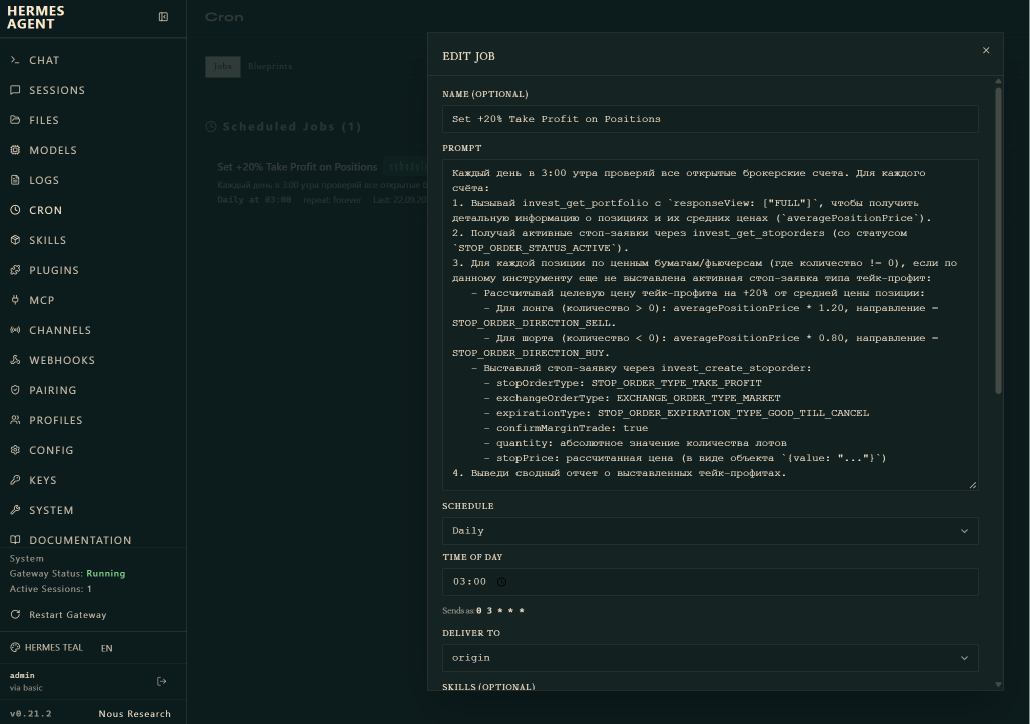Click the Restart Gateway refresh icon
The height and width of the screenshot is (724, 1030).
(x=15, y=615)
